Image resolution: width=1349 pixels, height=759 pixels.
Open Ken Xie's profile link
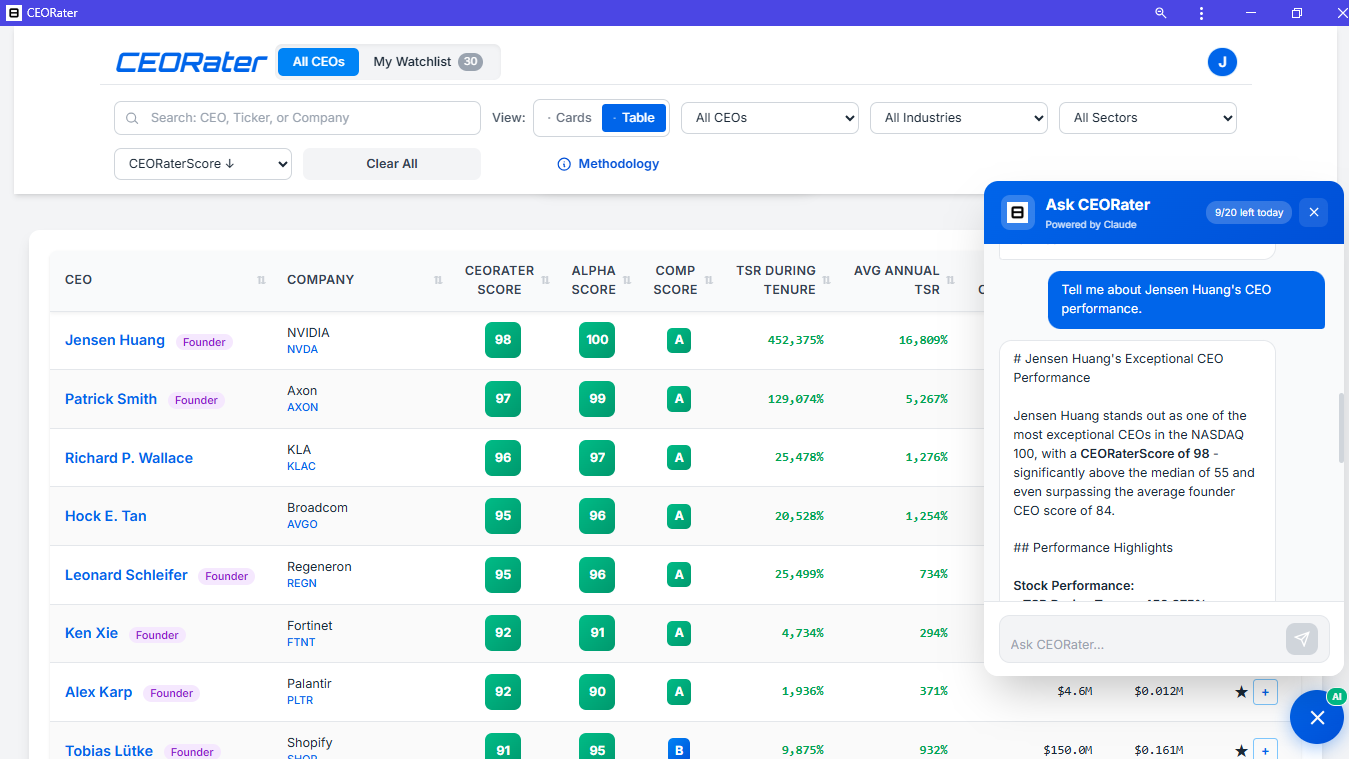92,633
